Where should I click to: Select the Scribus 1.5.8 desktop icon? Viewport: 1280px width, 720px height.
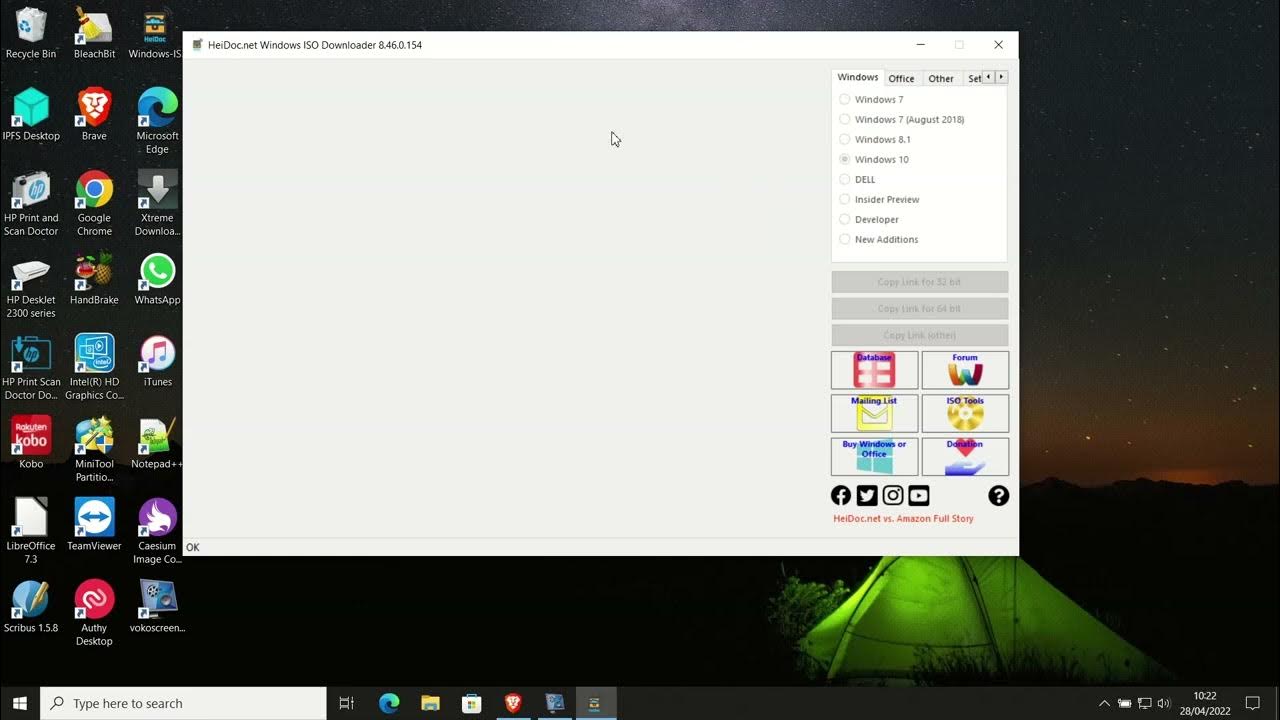coord(31,606)
